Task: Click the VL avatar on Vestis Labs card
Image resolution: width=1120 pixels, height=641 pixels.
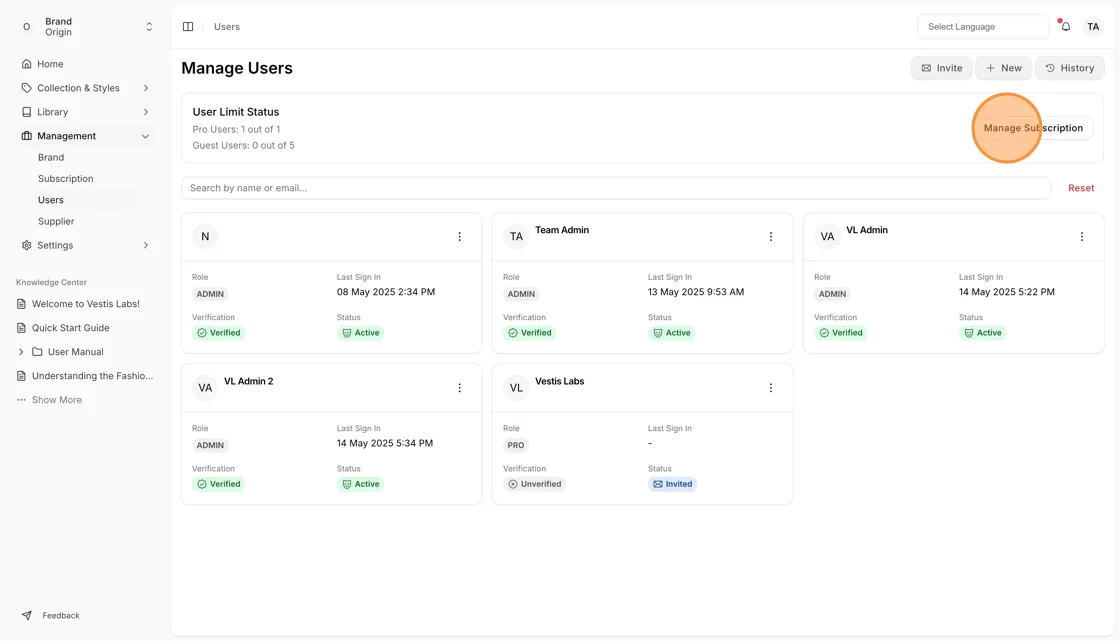Action: 516,388
